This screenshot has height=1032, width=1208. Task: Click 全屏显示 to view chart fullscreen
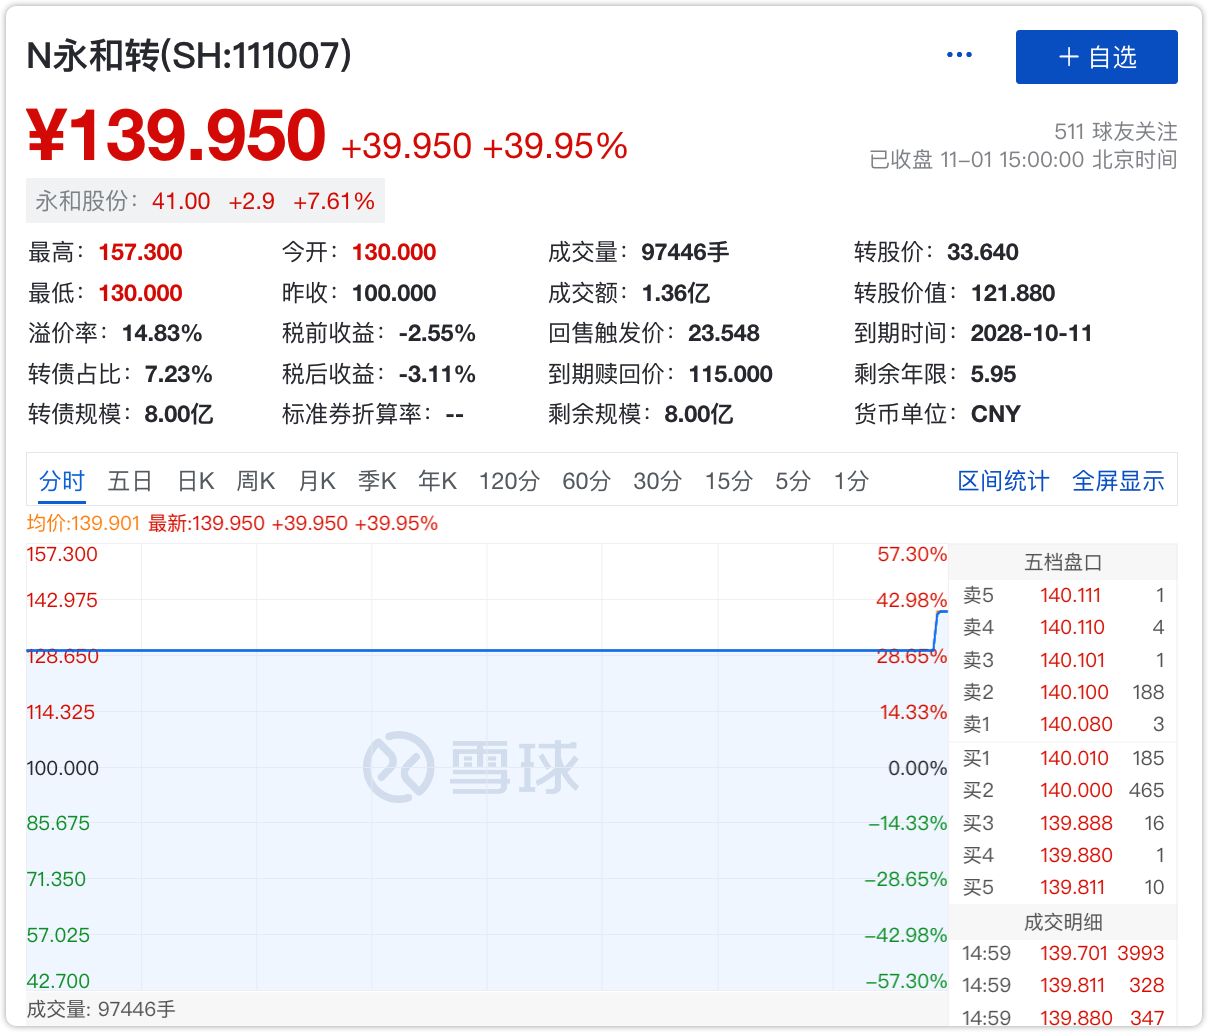[x=1118, y=481]
